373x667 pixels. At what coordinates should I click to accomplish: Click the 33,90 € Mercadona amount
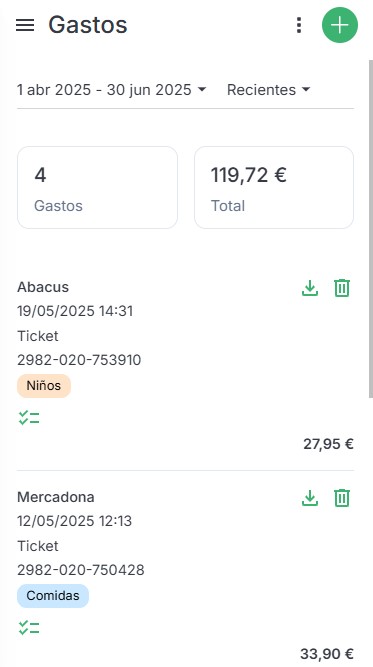pyautogui.click(x=327, y=653)
